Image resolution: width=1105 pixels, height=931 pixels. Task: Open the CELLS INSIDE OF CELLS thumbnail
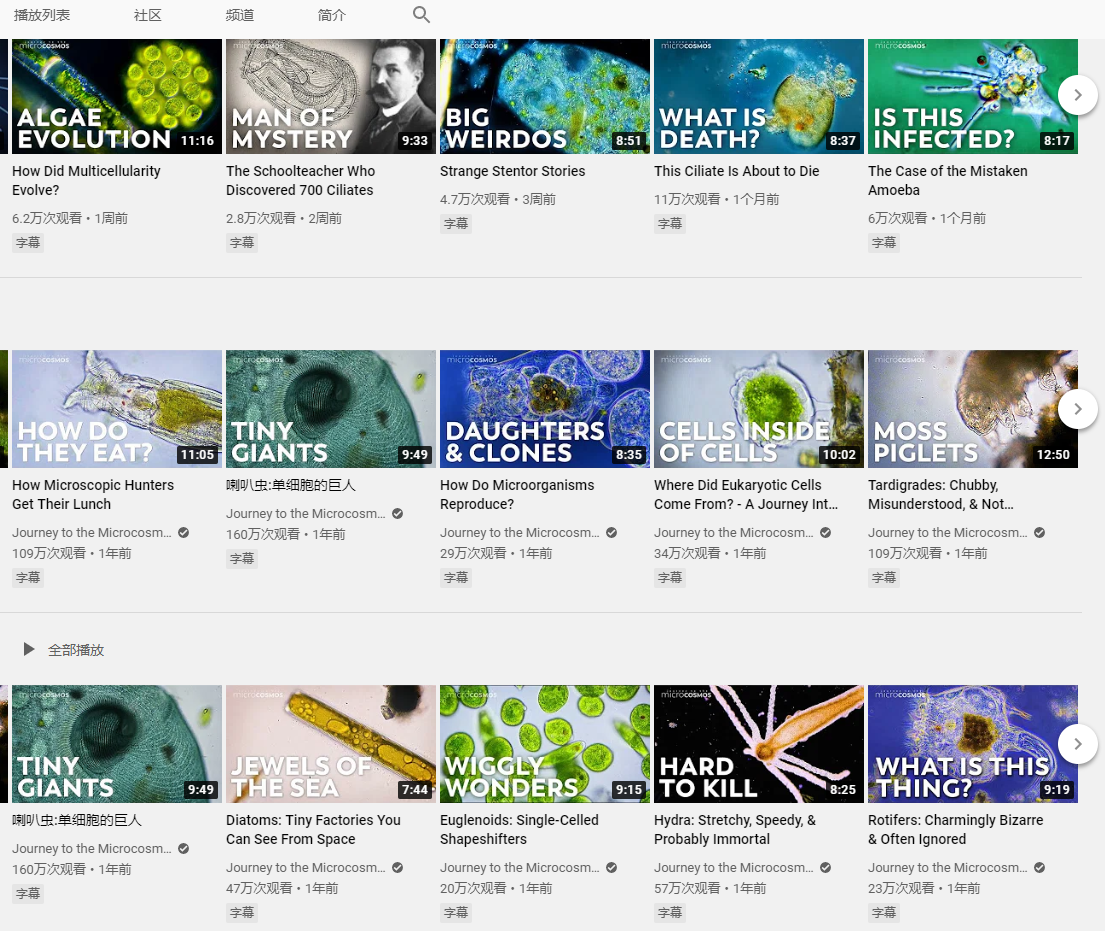coord(759,409)
